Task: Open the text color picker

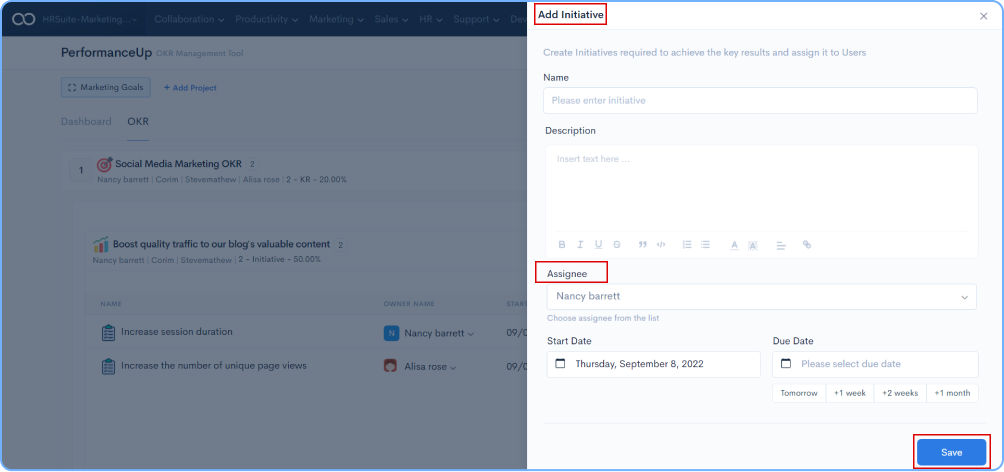Action: [734, 244]
